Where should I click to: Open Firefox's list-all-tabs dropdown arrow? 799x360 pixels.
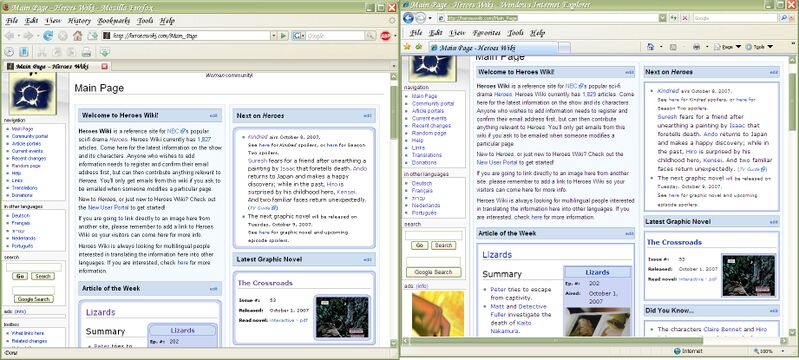(x=393, y=66)
